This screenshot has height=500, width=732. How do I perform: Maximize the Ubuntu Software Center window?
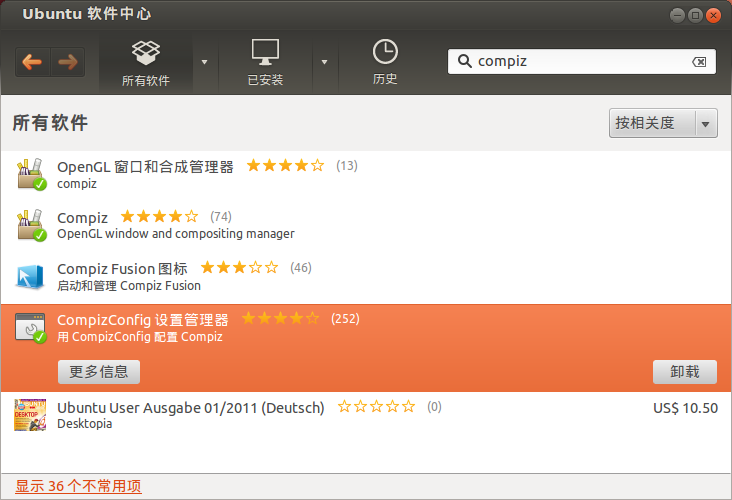(x=695, y=15)
